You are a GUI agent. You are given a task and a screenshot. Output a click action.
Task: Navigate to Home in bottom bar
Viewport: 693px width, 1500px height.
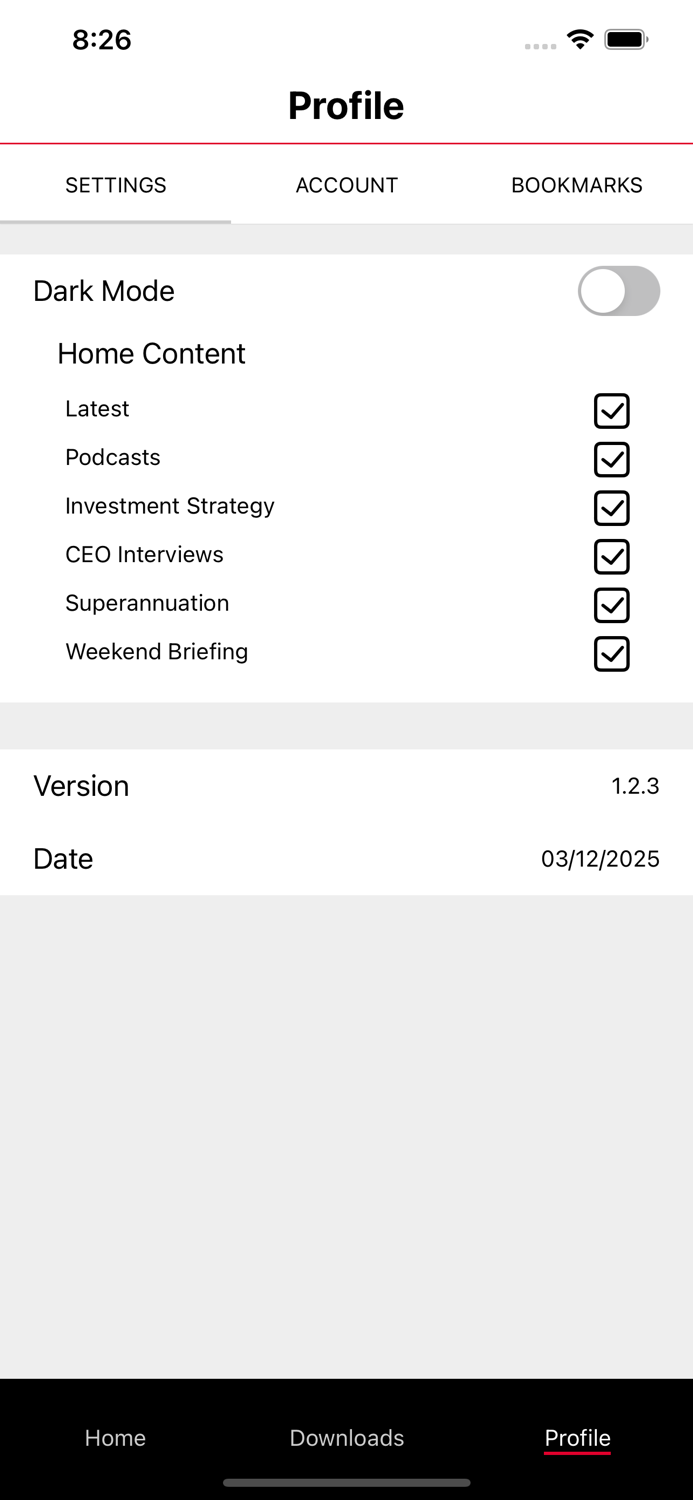click(x=115, y=1438)
